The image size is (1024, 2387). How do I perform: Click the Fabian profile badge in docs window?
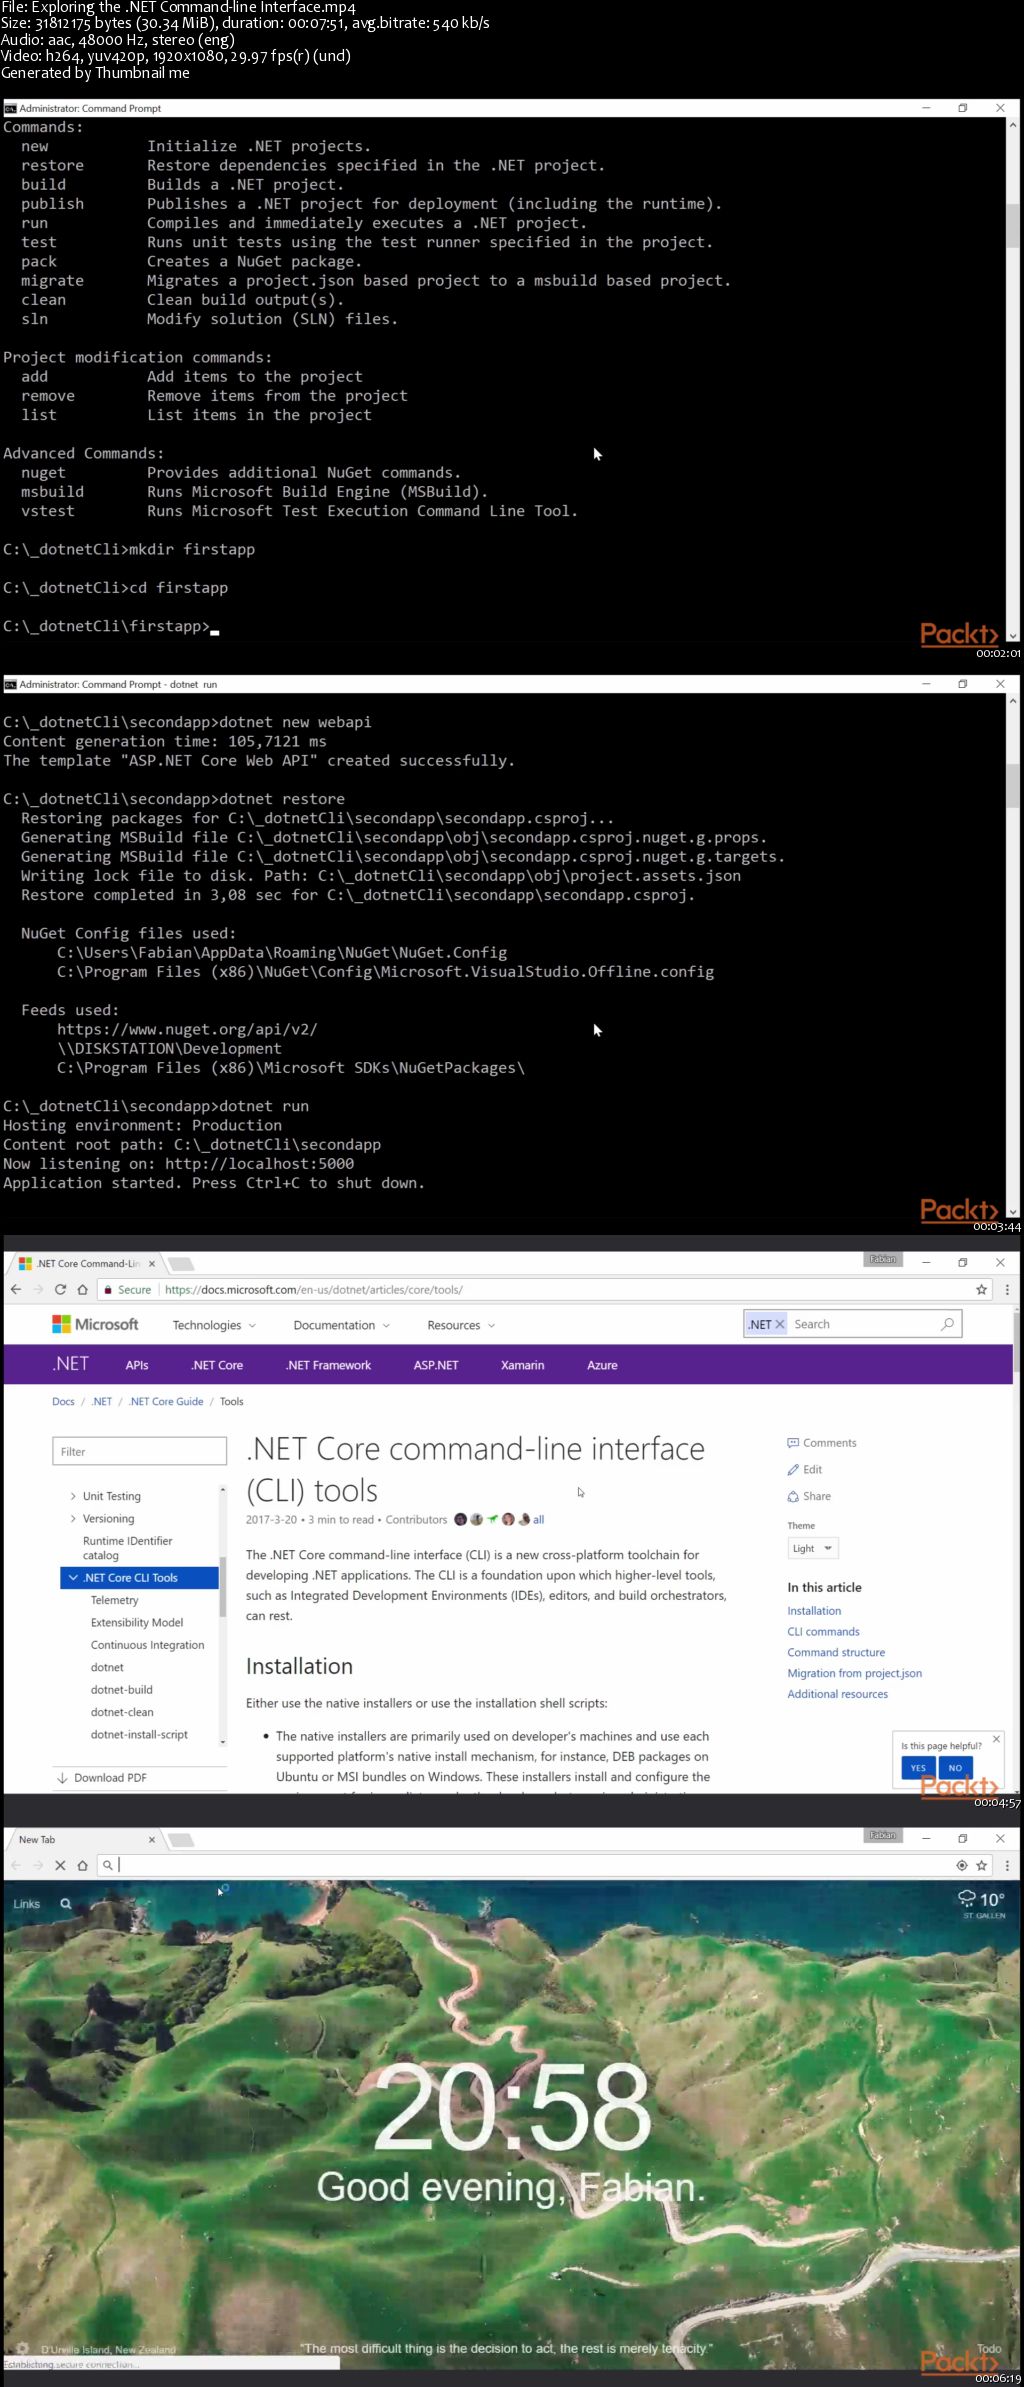pos(883,1259)
